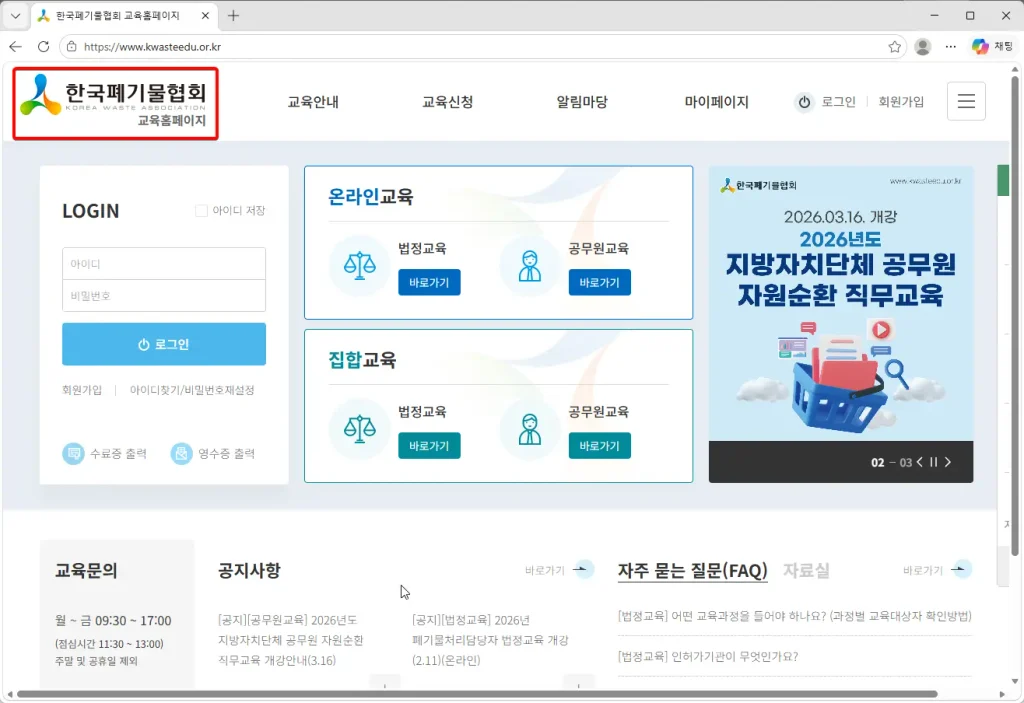The width and height of the screenshot is (1024, 703).
Task: Click the header 로그인 text link
Action: [x=839, y=102]
